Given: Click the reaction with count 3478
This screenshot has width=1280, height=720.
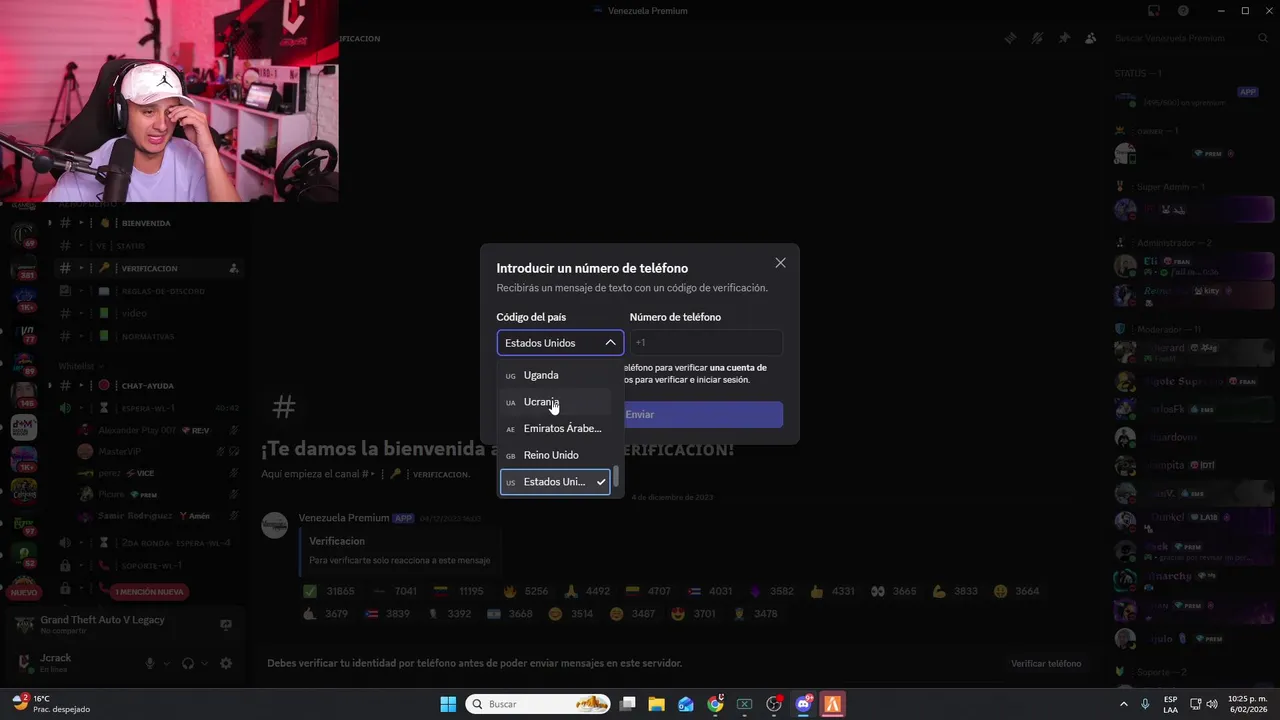Looking at the screenshot, I should tap(757, 613).
